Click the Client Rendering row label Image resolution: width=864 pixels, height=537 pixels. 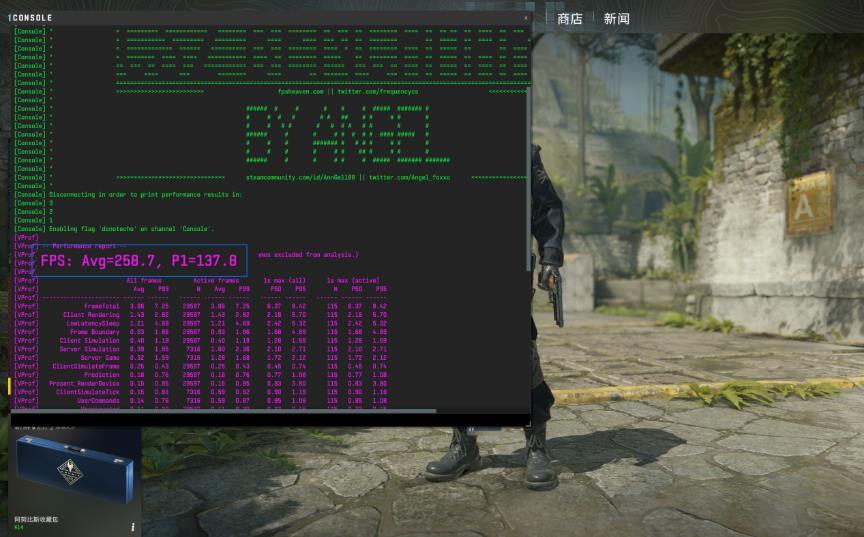pyautogui.click(x=91, y=314)
